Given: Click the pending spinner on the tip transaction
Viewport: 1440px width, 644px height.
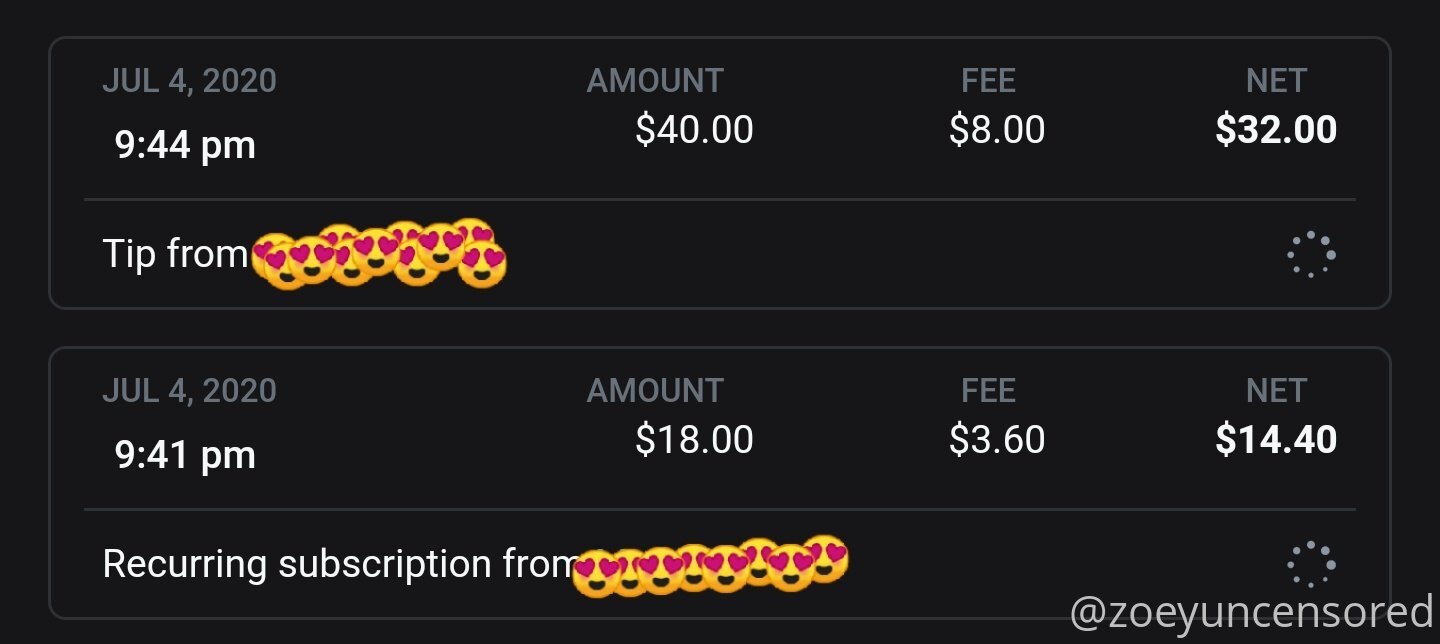Looking at the screenshot, I should tap(1311, 255).
